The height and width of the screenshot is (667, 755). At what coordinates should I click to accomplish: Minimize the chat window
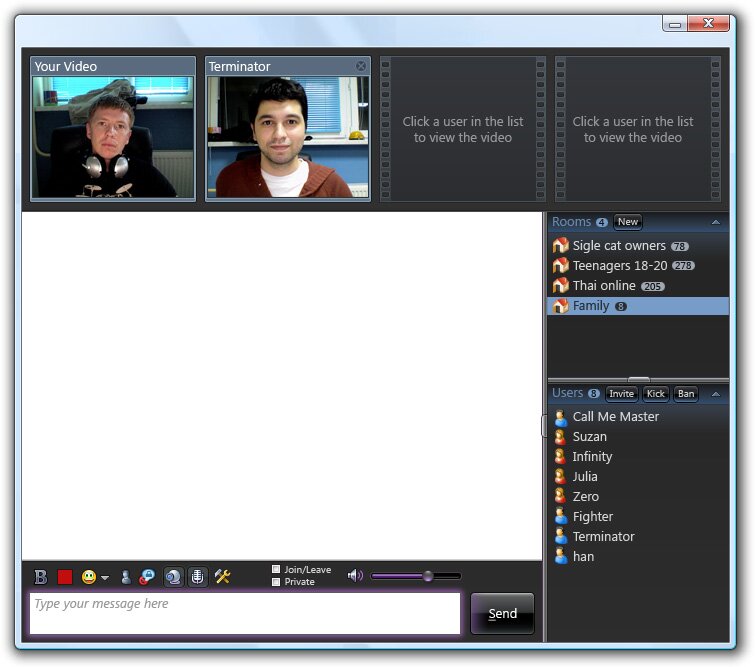(x=675, y=24)
